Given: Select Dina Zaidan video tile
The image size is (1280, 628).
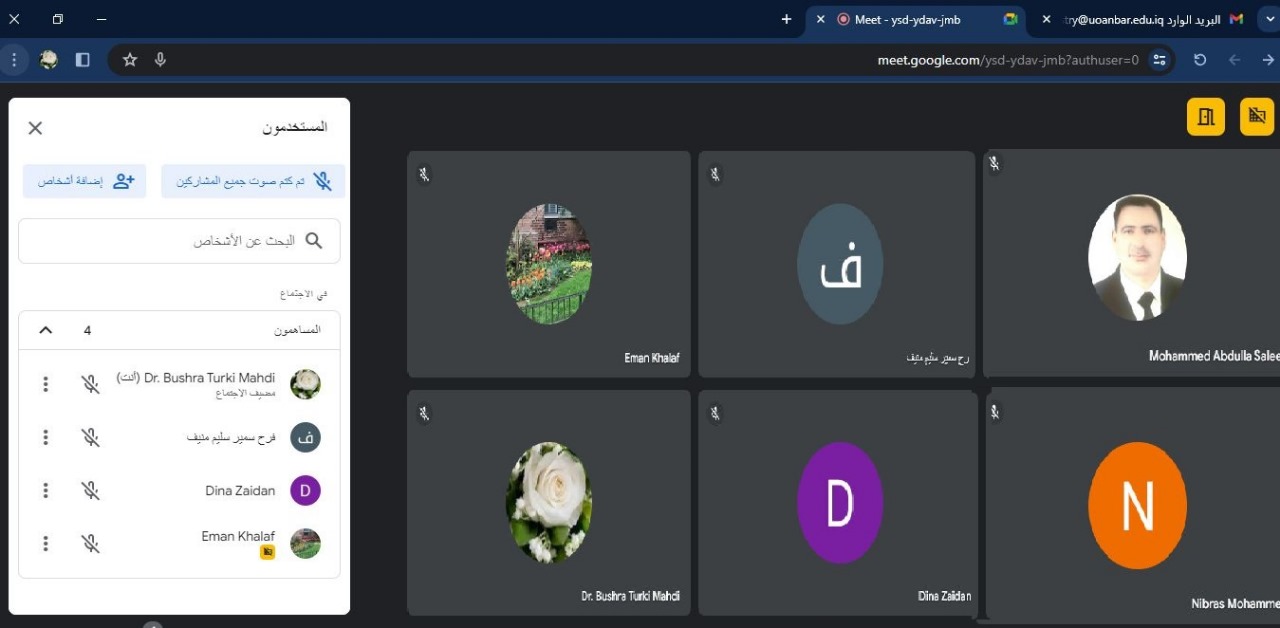Looking at the screenshot, I should click(x=837, y=502).
